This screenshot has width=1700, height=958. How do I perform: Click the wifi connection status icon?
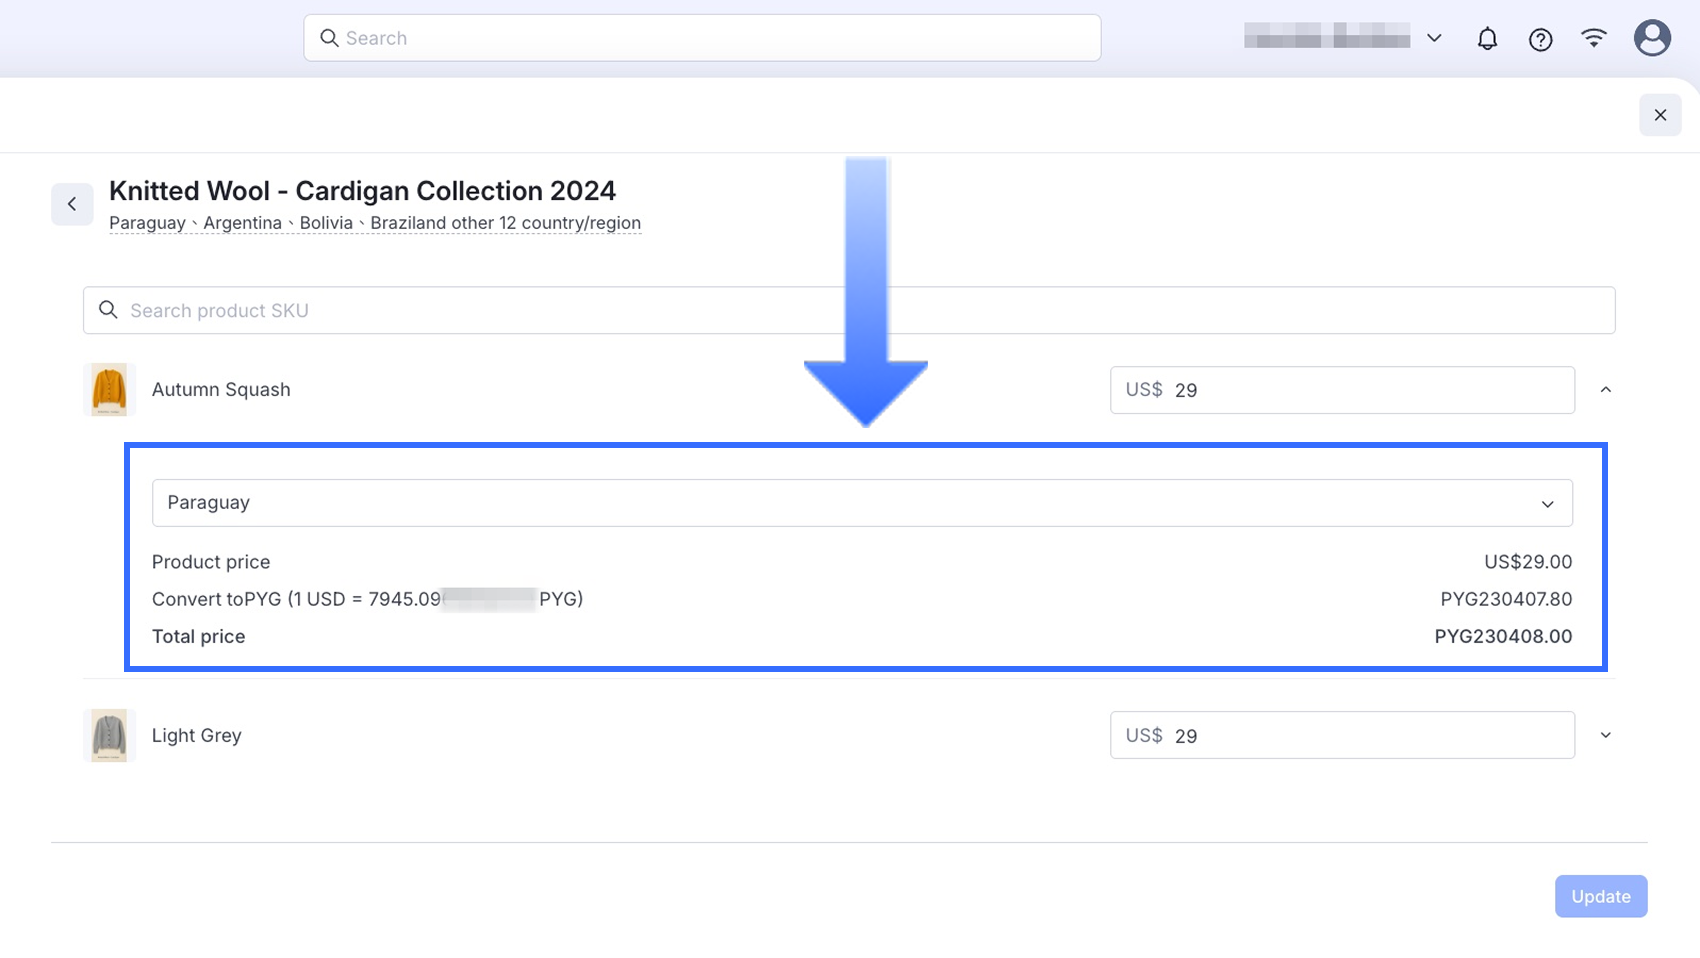pos(1593,38)
